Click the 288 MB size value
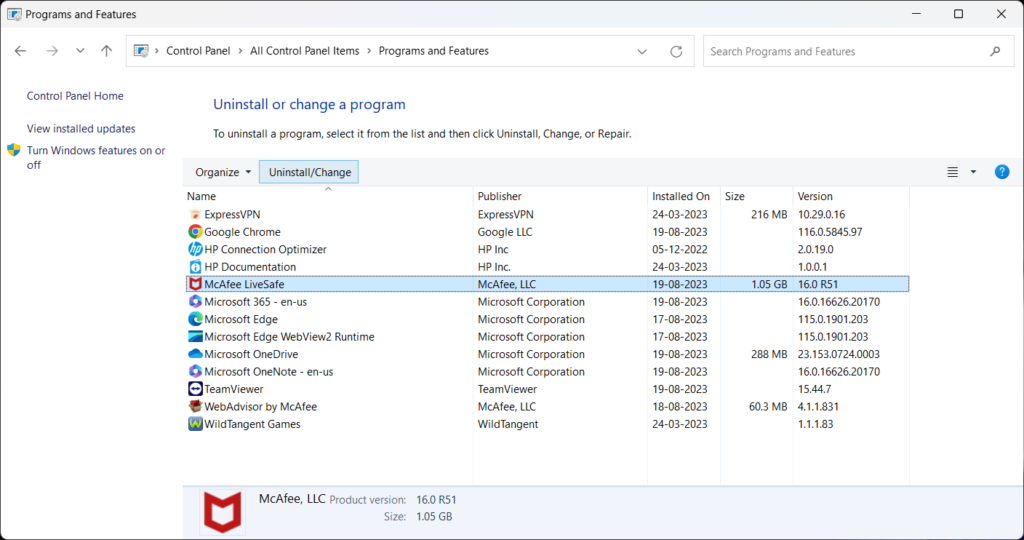The height and width of the screenshot is (540, 1024). click(769, 354)
